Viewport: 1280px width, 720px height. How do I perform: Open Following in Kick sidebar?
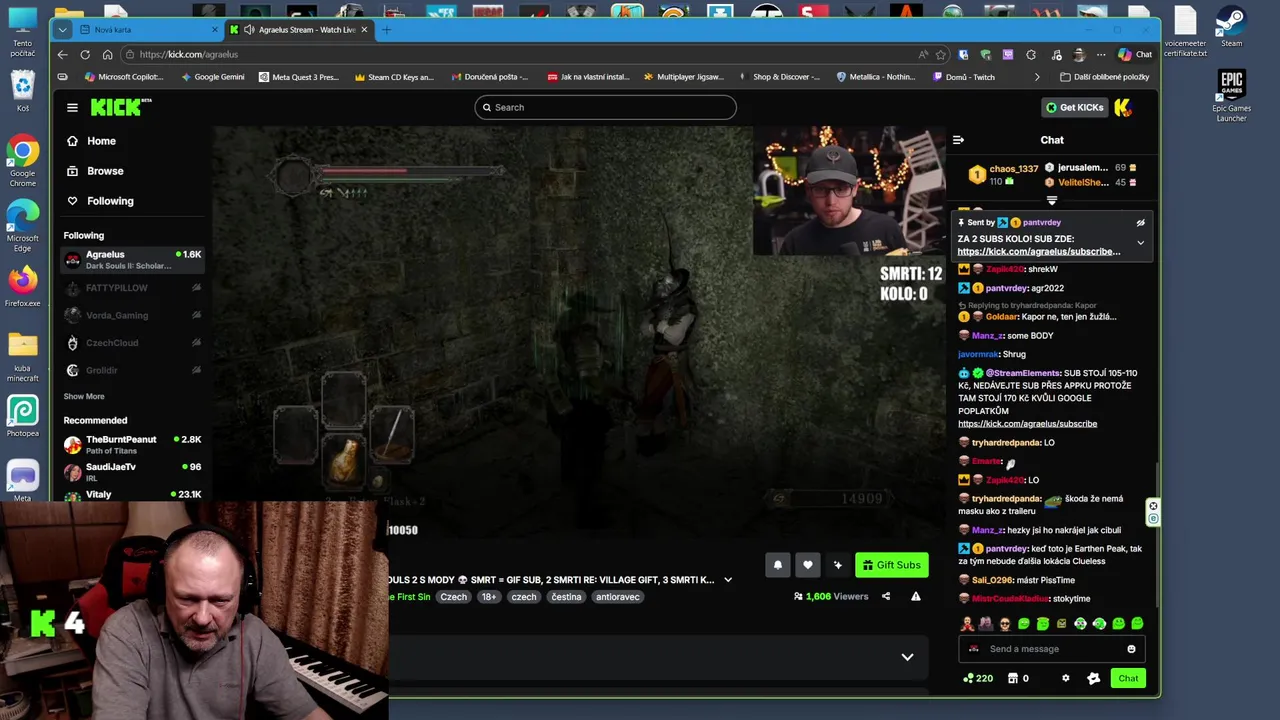pyautogui.click(x=110, y=201)
